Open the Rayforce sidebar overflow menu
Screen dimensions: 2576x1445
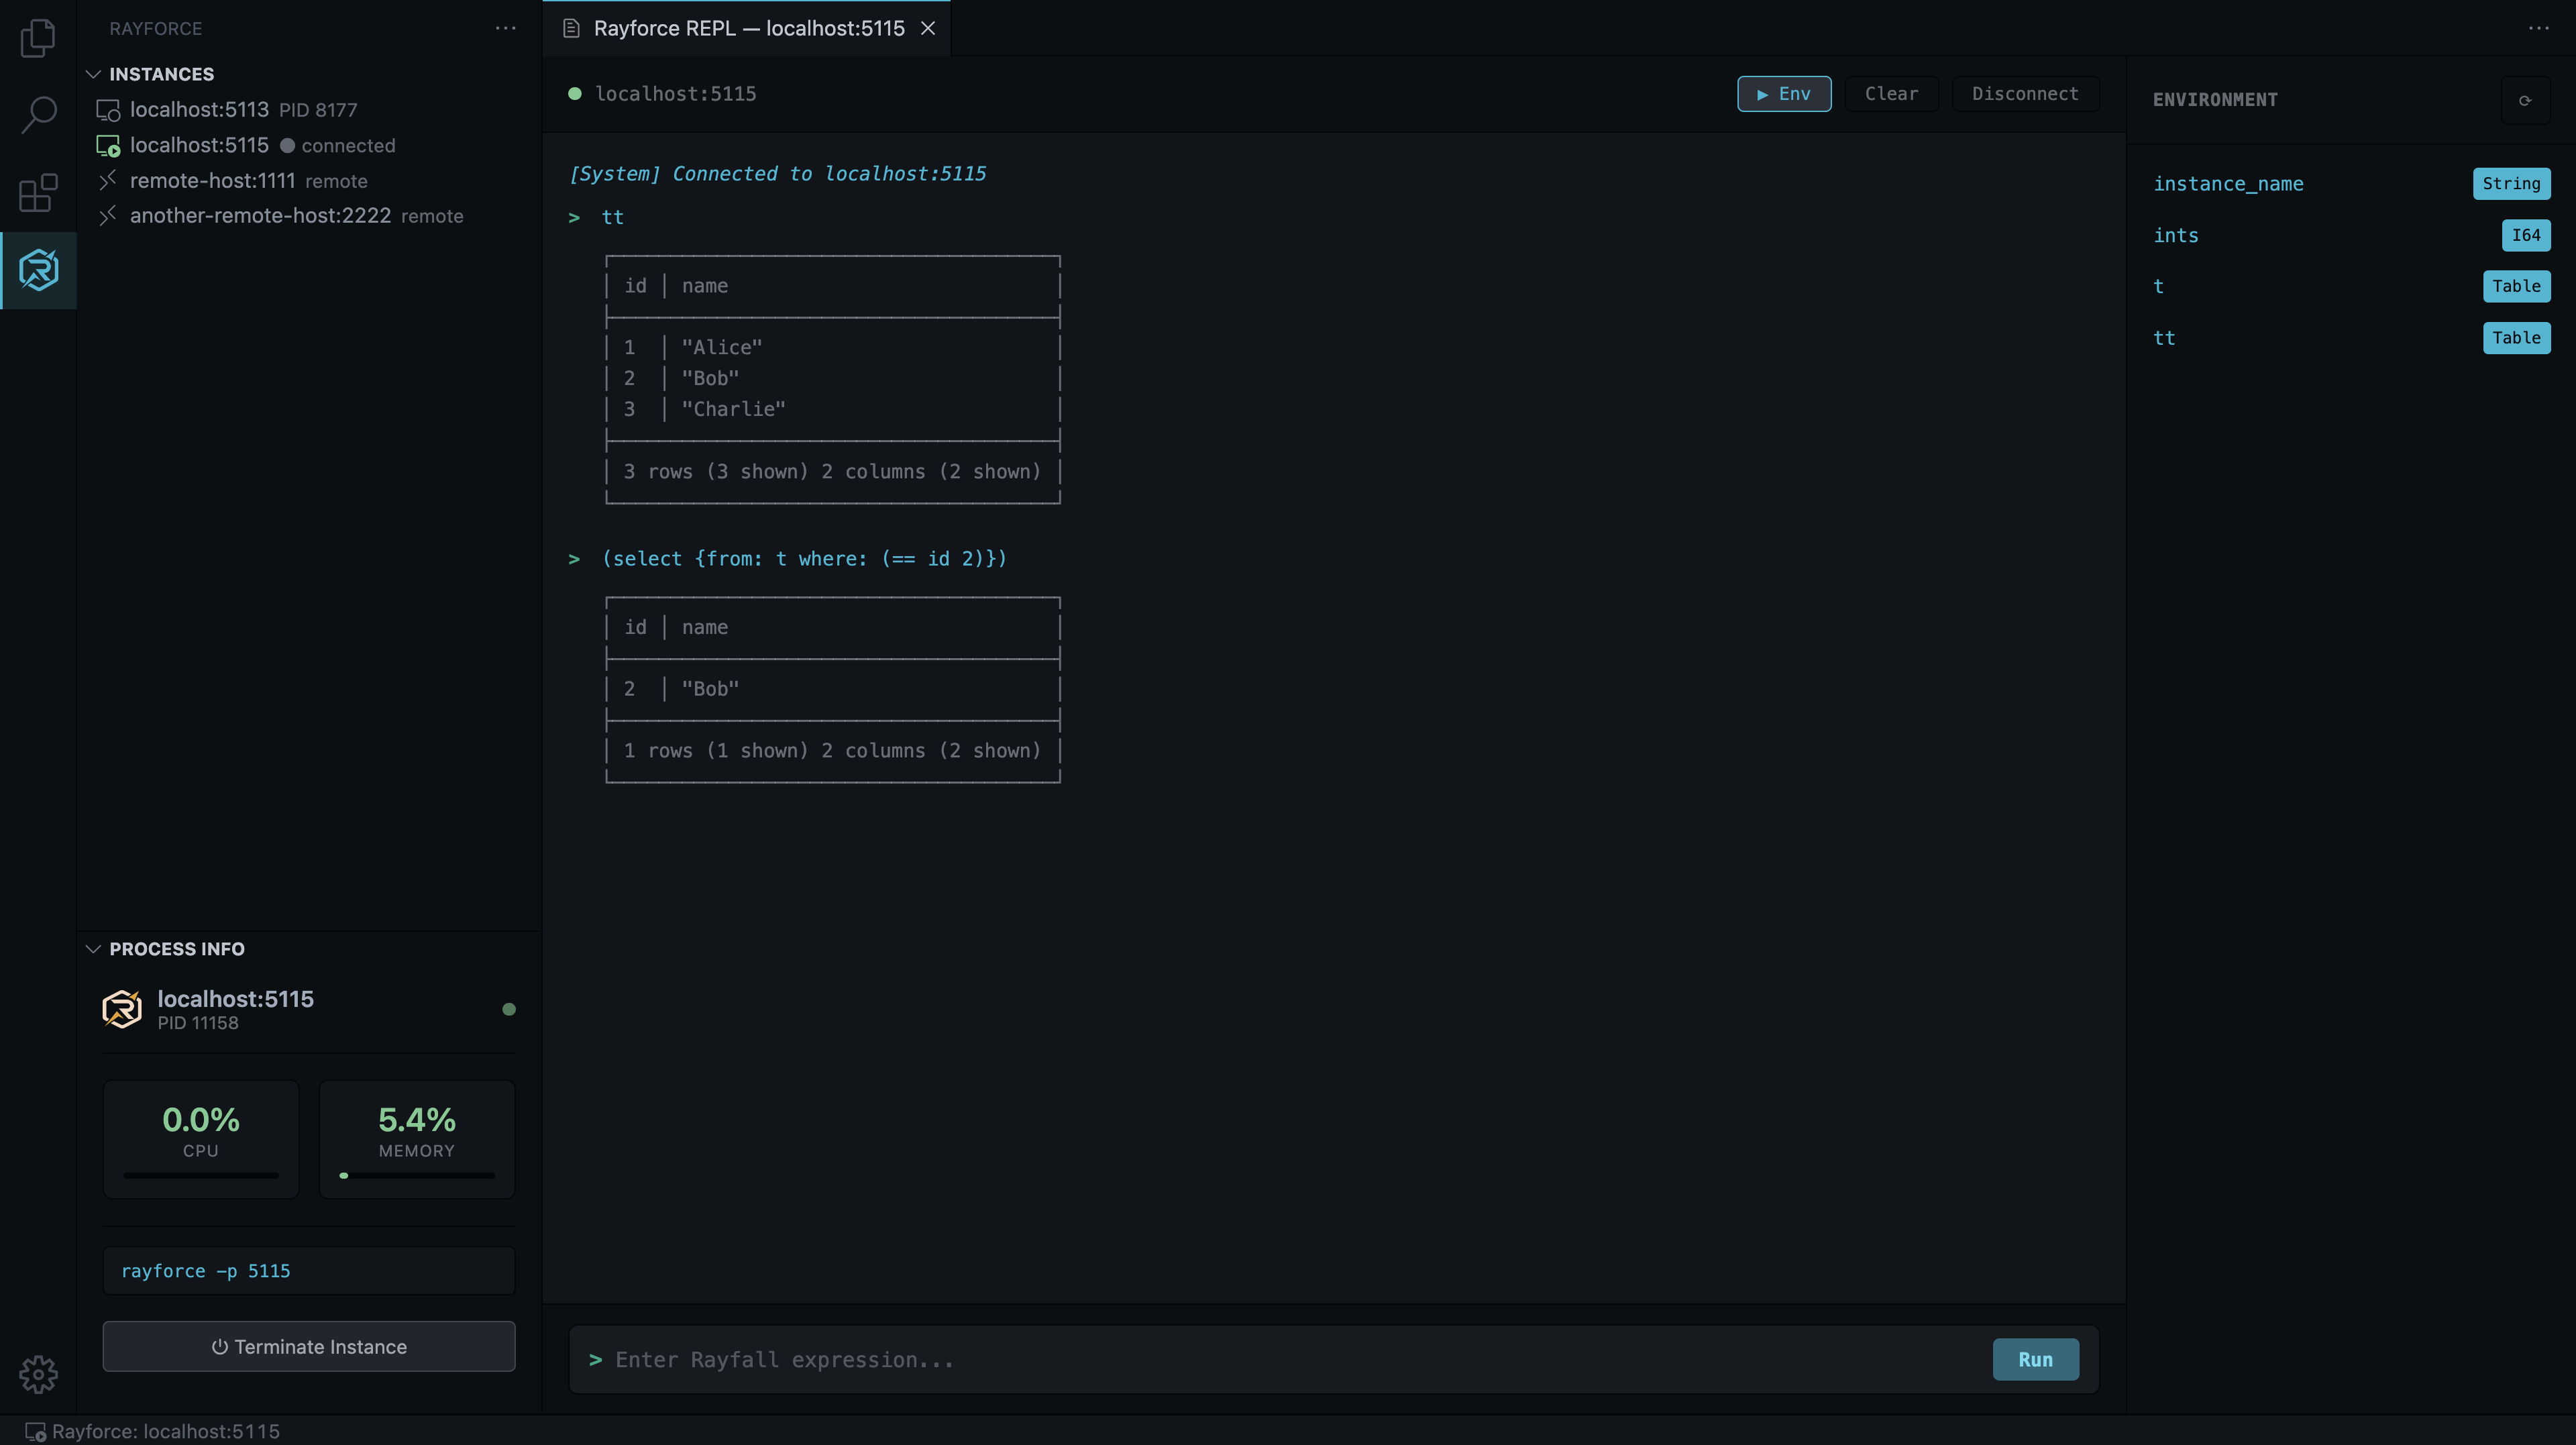(505, 28)
